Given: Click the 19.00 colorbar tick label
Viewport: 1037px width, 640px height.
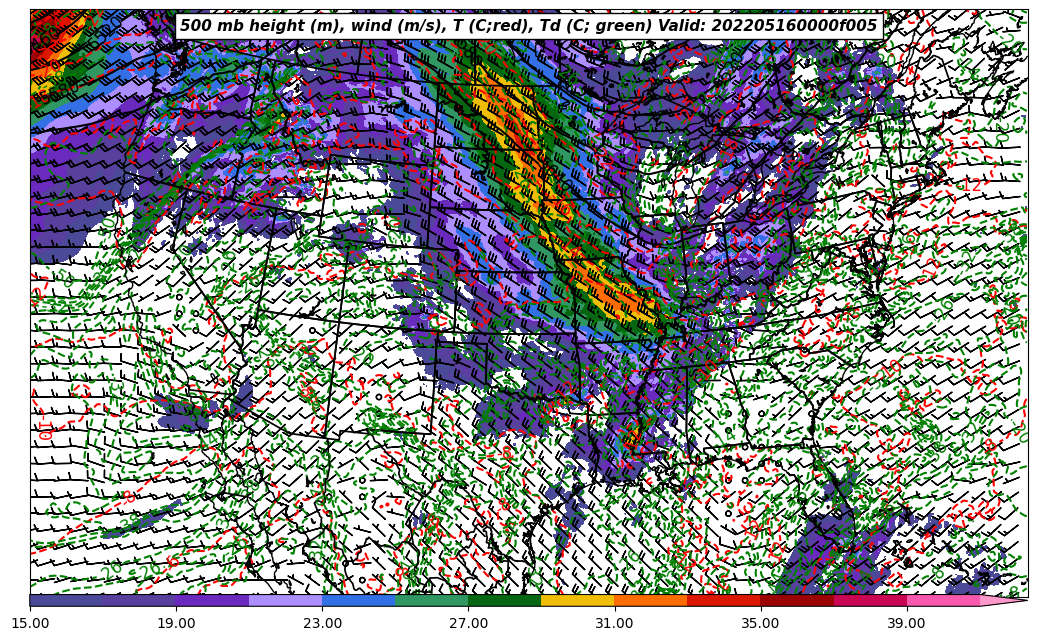Looking at the screenshot, I should point(176,623).
